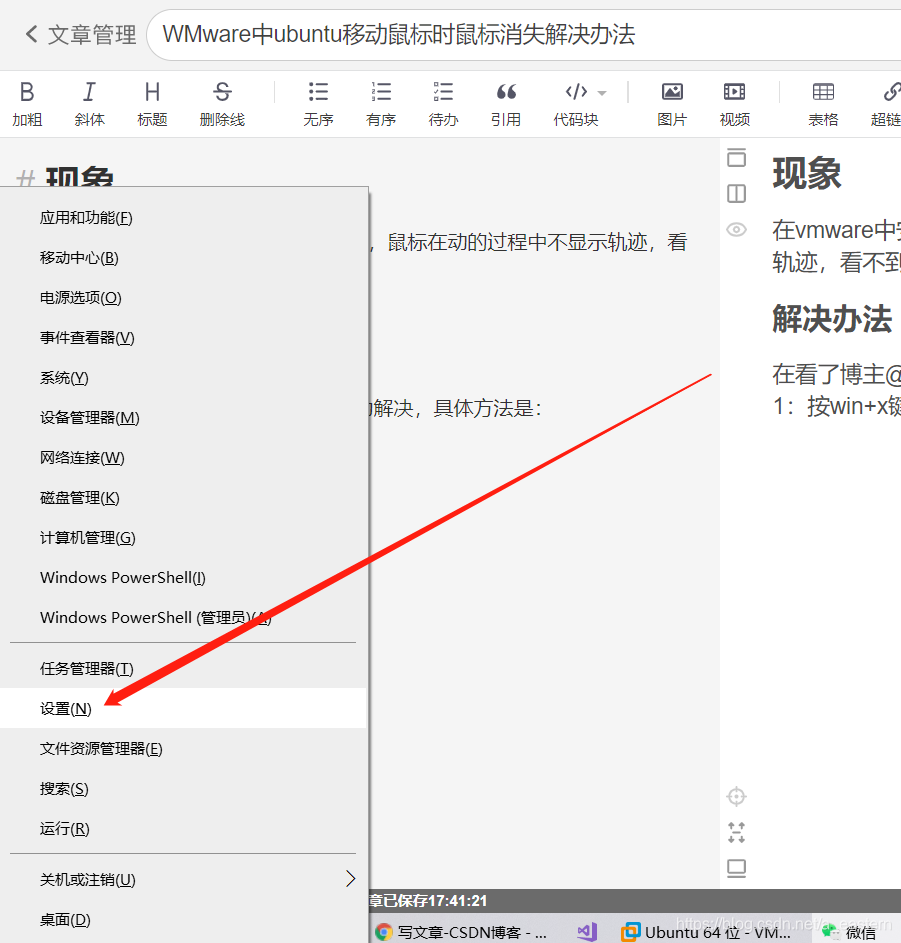Viewport: 901px width, 943px height.
Task: Click the split-column view icon
Action: 736,194
